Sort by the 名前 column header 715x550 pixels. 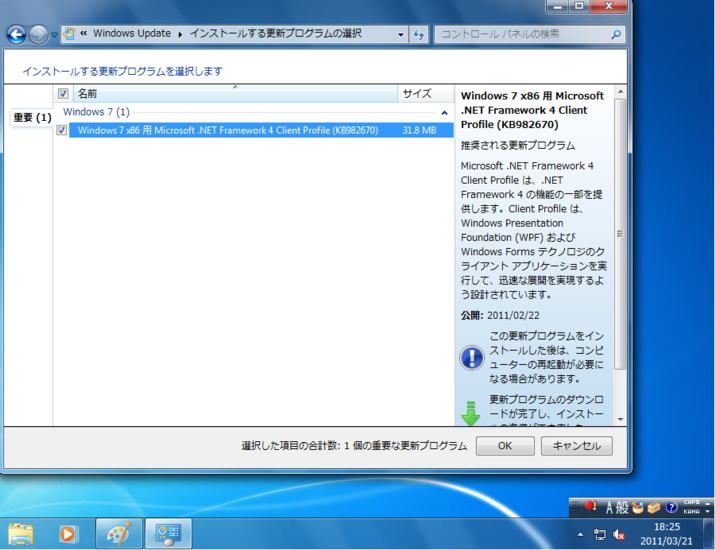point(235,93)
